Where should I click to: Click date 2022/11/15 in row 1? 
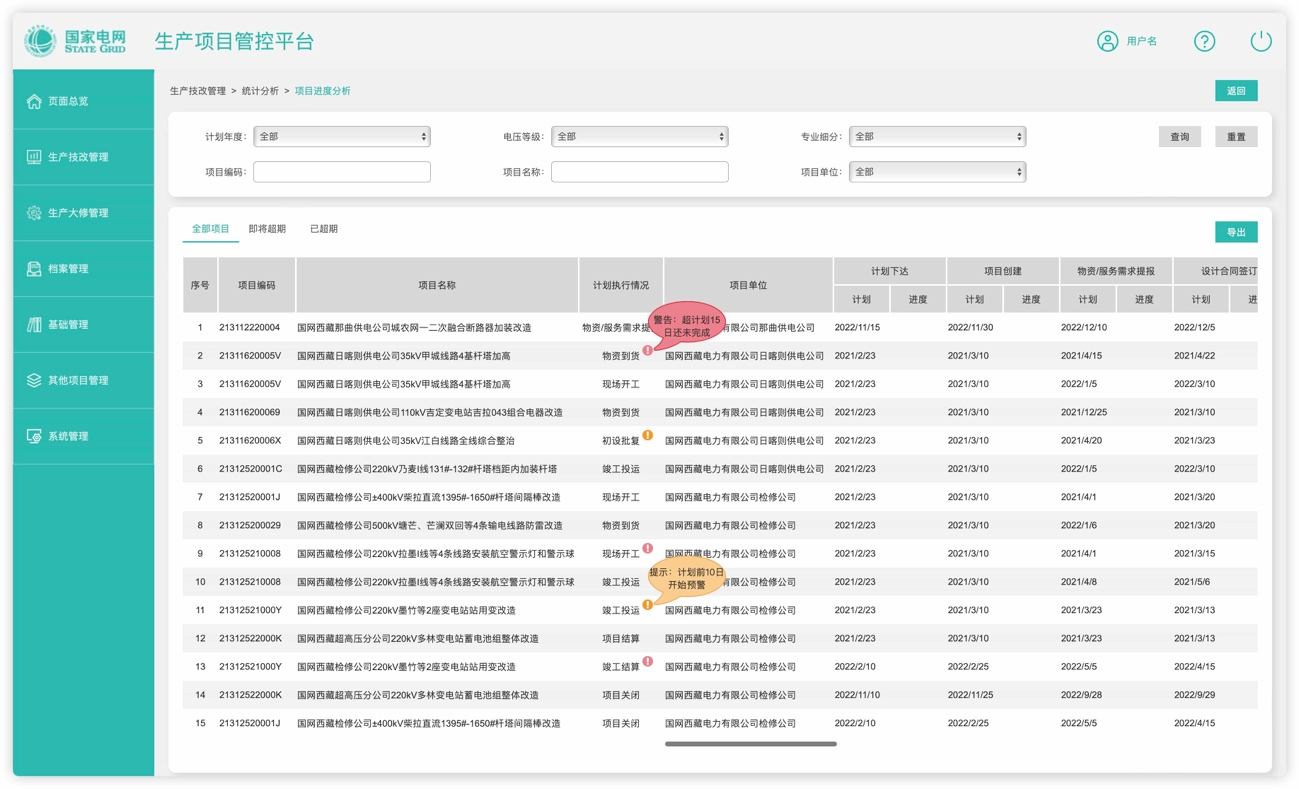tap(857, 328)
